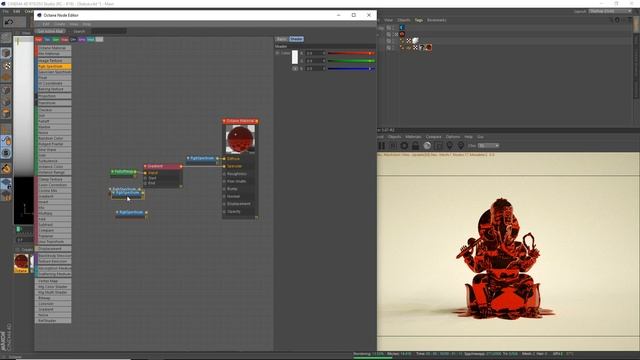Click the clay mode sphere icon in Live Viewer
This screenshot has height=360, width=640.
(427, 146)
